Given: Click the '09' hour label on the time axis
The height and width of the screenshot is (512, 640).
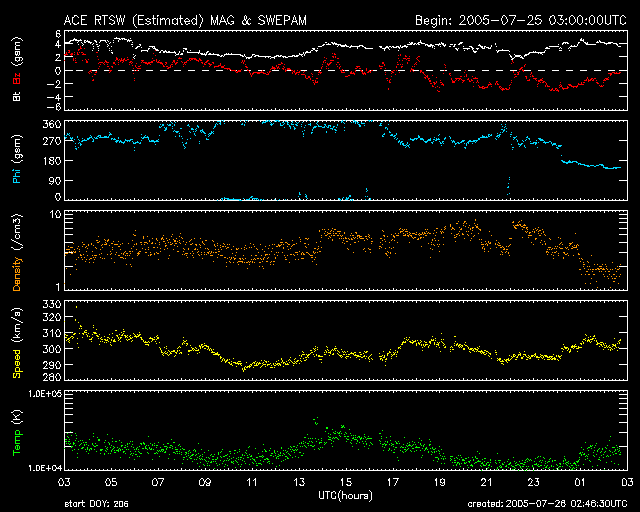Looking at the screenshot, I should 204,483.
